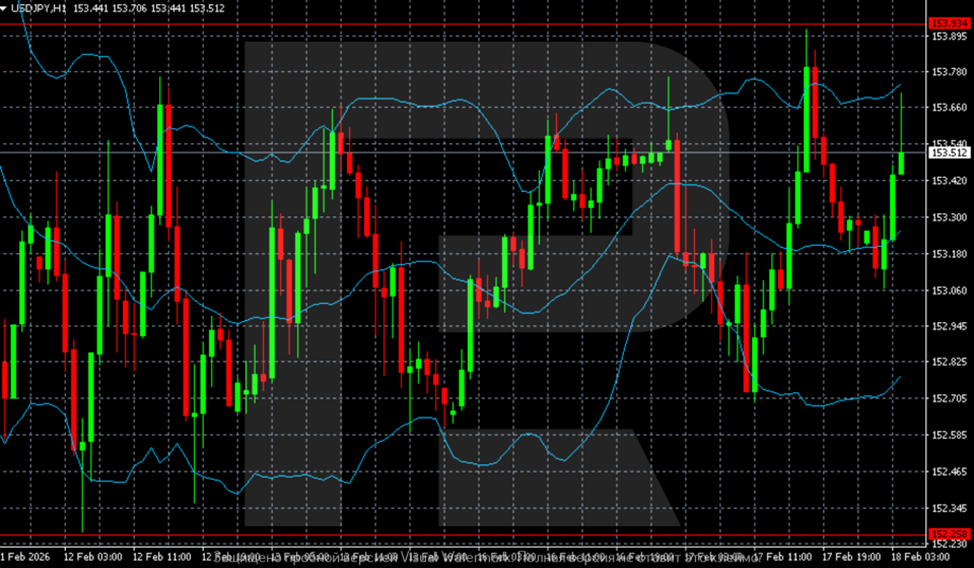Viewport: 974px width, 568px height.
Task: Select the lower red horizontal support line
Action: pos(463,535)
